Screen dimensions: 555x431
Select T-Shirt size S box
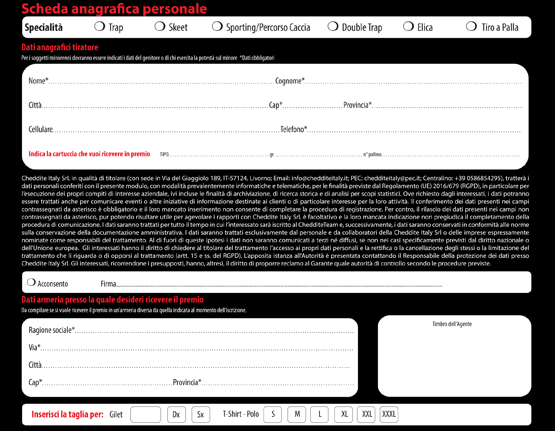coord(273,414)
